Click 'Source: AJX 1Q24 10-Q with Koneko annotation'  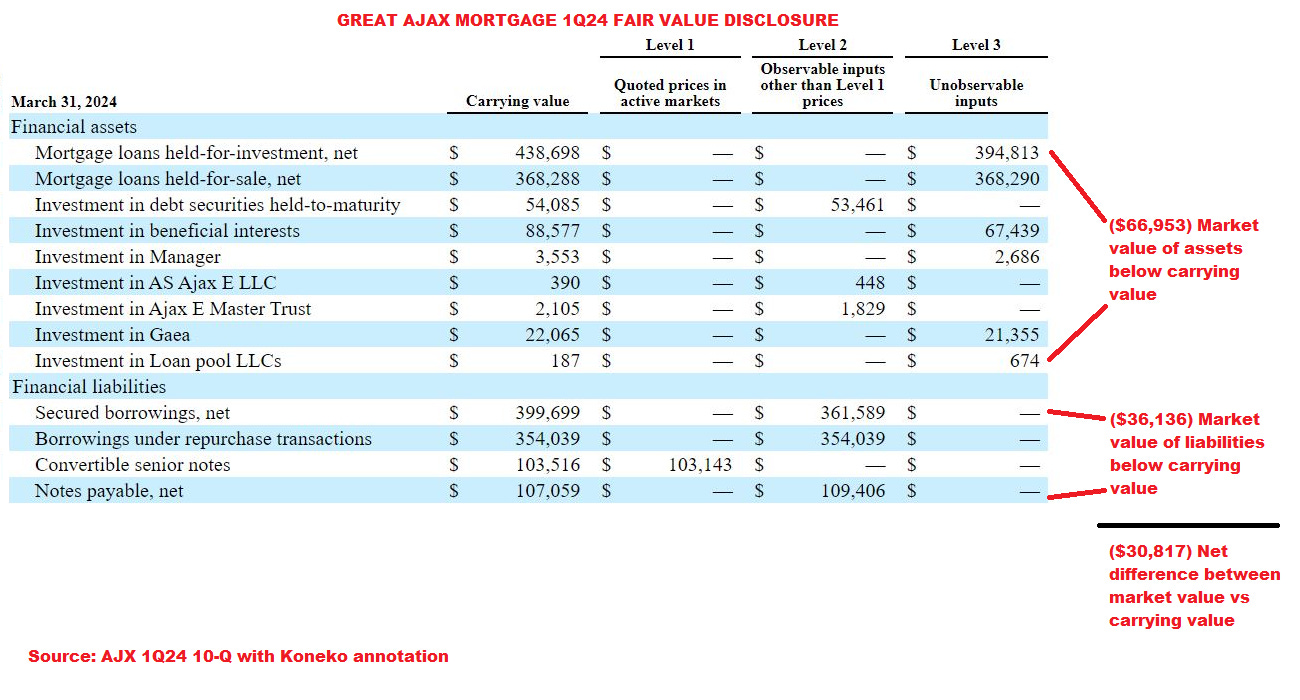coord(238,656)
